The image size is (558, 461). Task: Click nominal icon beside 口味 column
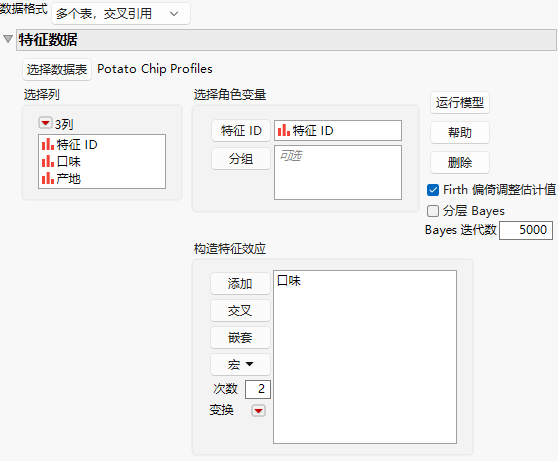(48, 162)
